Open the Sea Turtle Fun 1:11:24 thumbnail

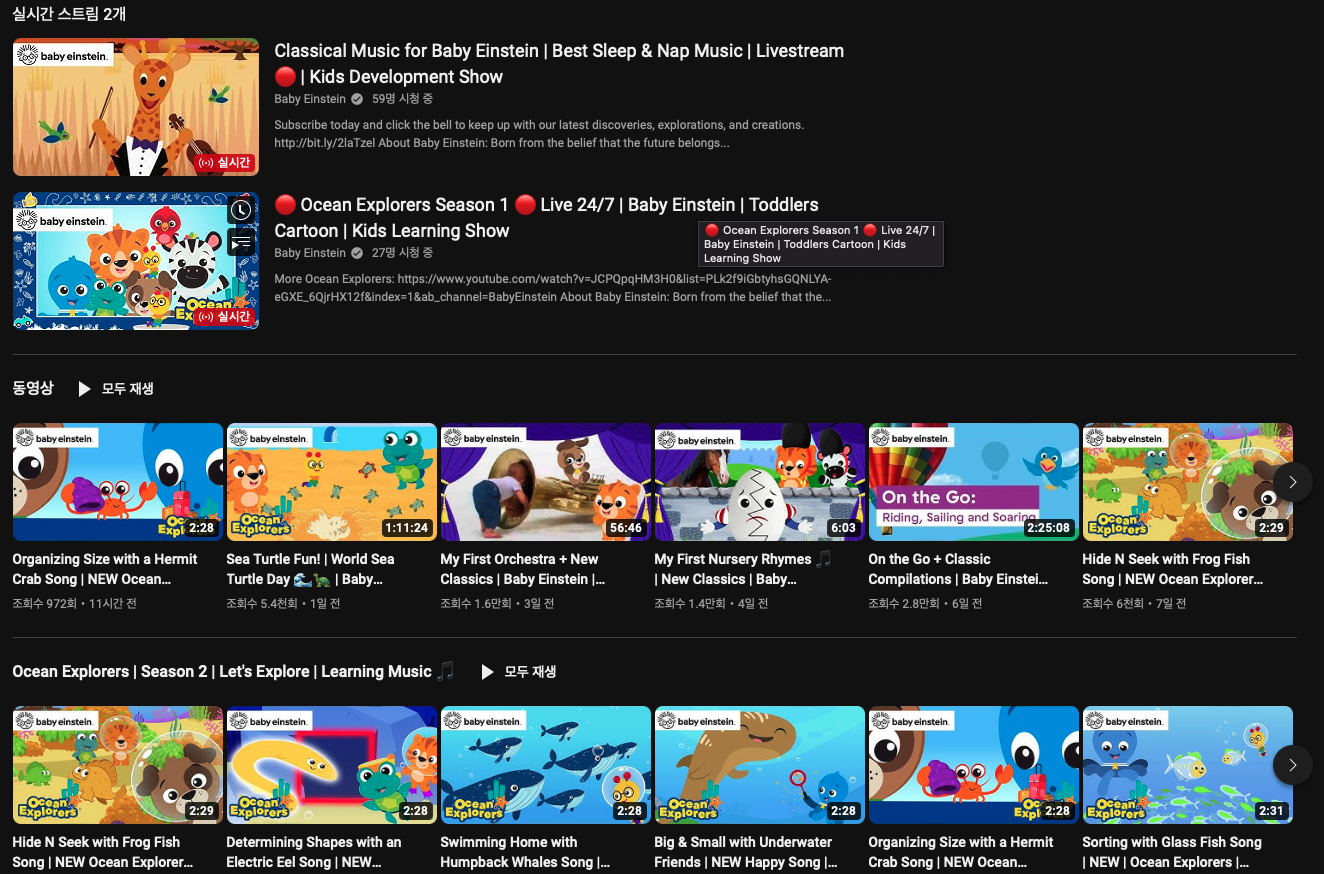coord(332,482)
